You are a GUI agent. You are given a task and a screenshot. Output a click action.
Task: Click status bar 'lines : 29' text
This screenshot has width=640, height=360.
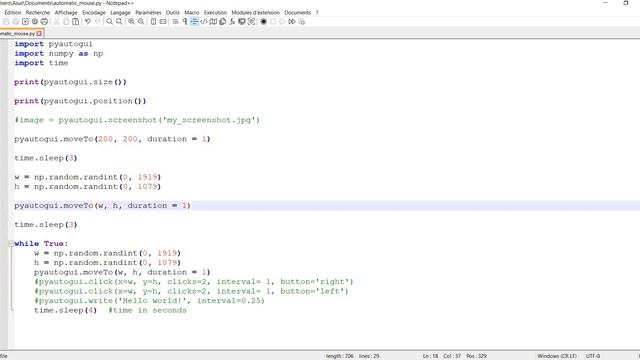click(x=369, y=356)
